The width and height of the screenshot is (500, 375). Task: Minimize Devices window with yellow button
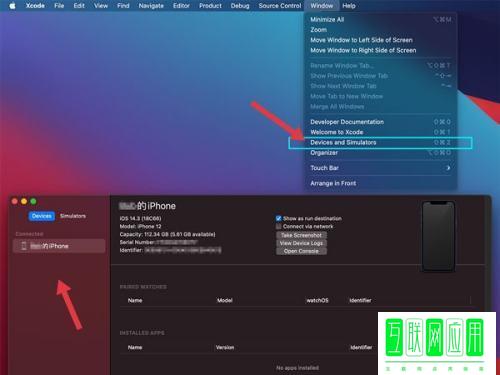click(24, 201)
